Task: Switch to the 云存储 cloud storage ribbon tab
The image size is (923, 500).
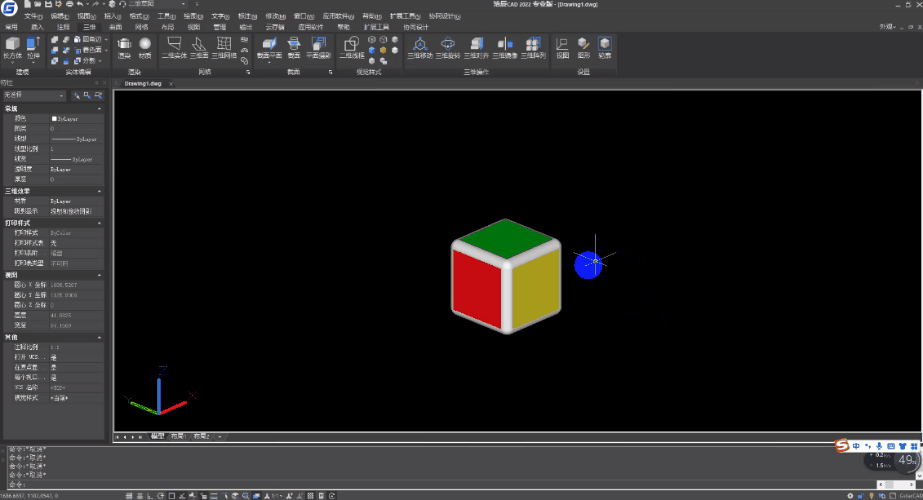Action: coord(274,27)
